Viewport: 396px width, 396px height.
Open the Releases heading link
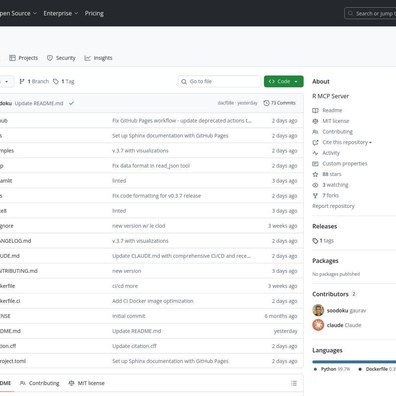324,226
